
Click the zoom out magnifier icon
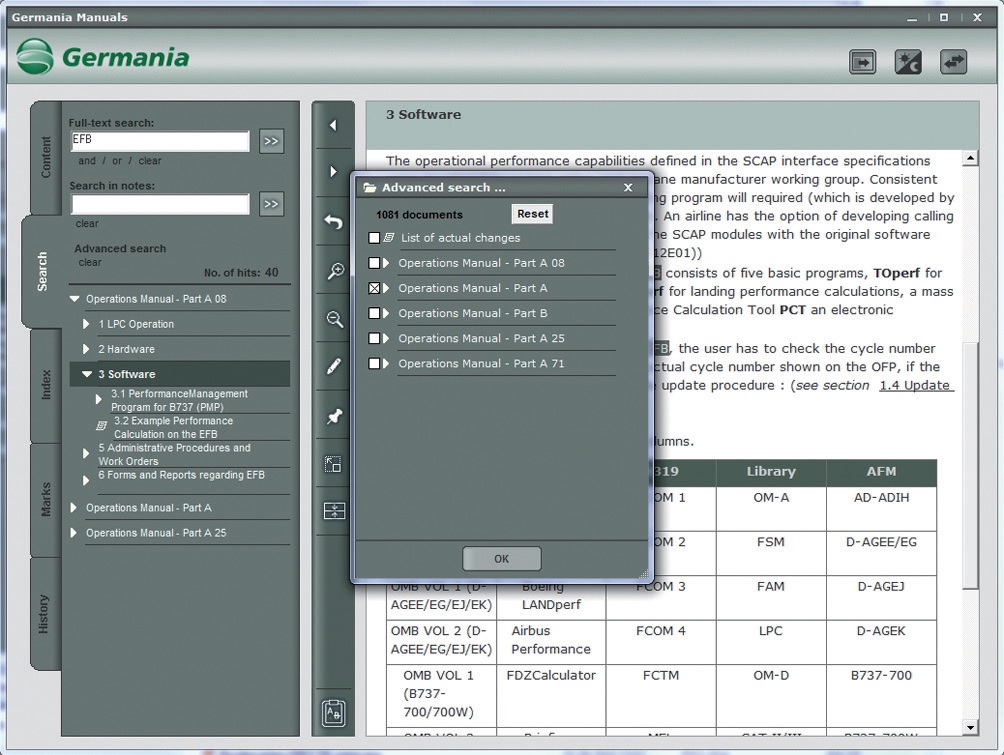click(x=334, y=319)
